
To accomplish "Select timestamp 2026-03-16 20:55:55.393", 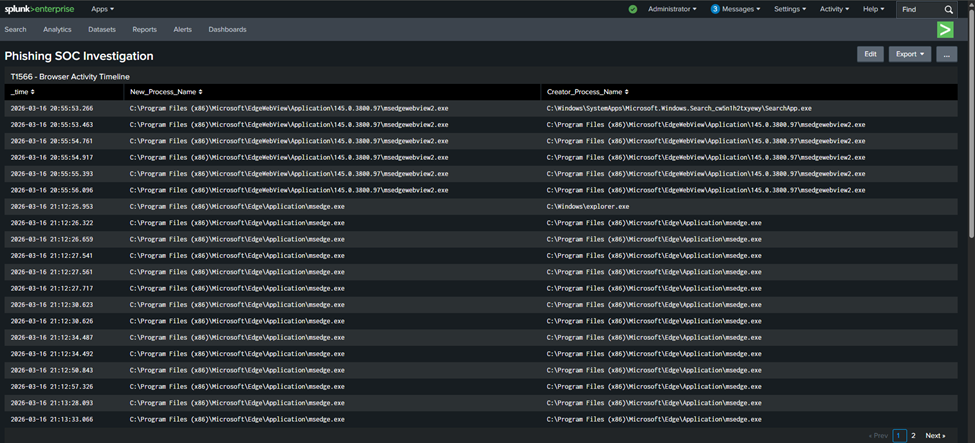I will click(52, 173).
